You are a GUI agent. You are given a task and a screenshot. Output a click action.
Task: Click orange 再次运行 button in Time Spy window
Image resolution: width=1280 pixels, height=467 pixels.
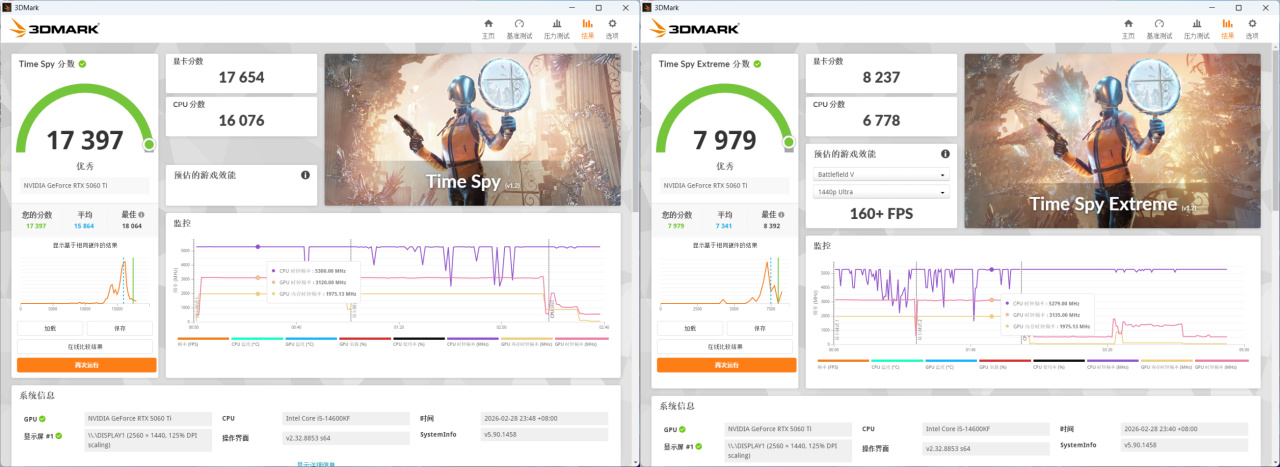(x=86, y=365)
